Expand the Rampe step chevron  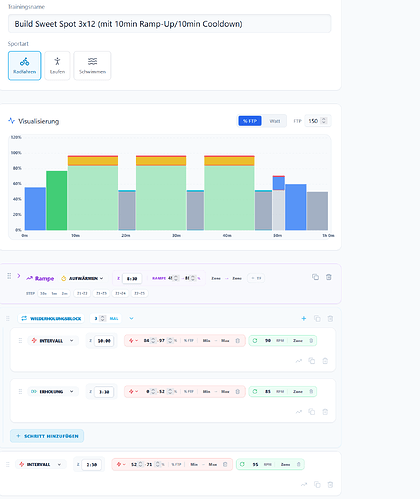pyautogui.click(x=19, y=276)
